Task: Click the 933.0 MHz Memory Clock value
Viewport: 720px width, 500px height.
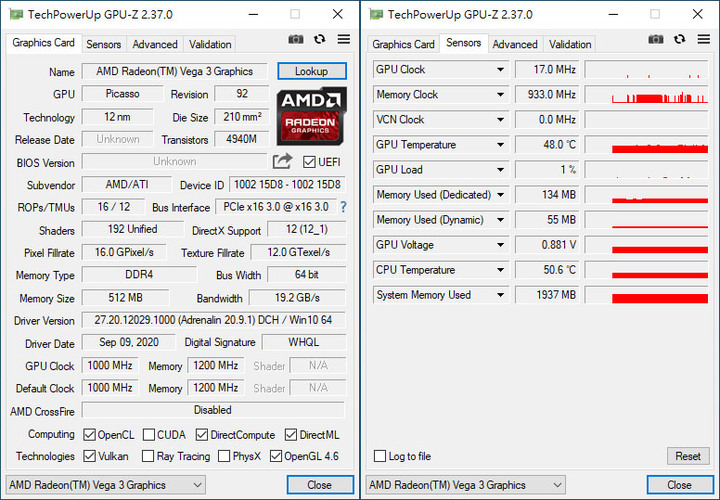Action: (547, 95)
